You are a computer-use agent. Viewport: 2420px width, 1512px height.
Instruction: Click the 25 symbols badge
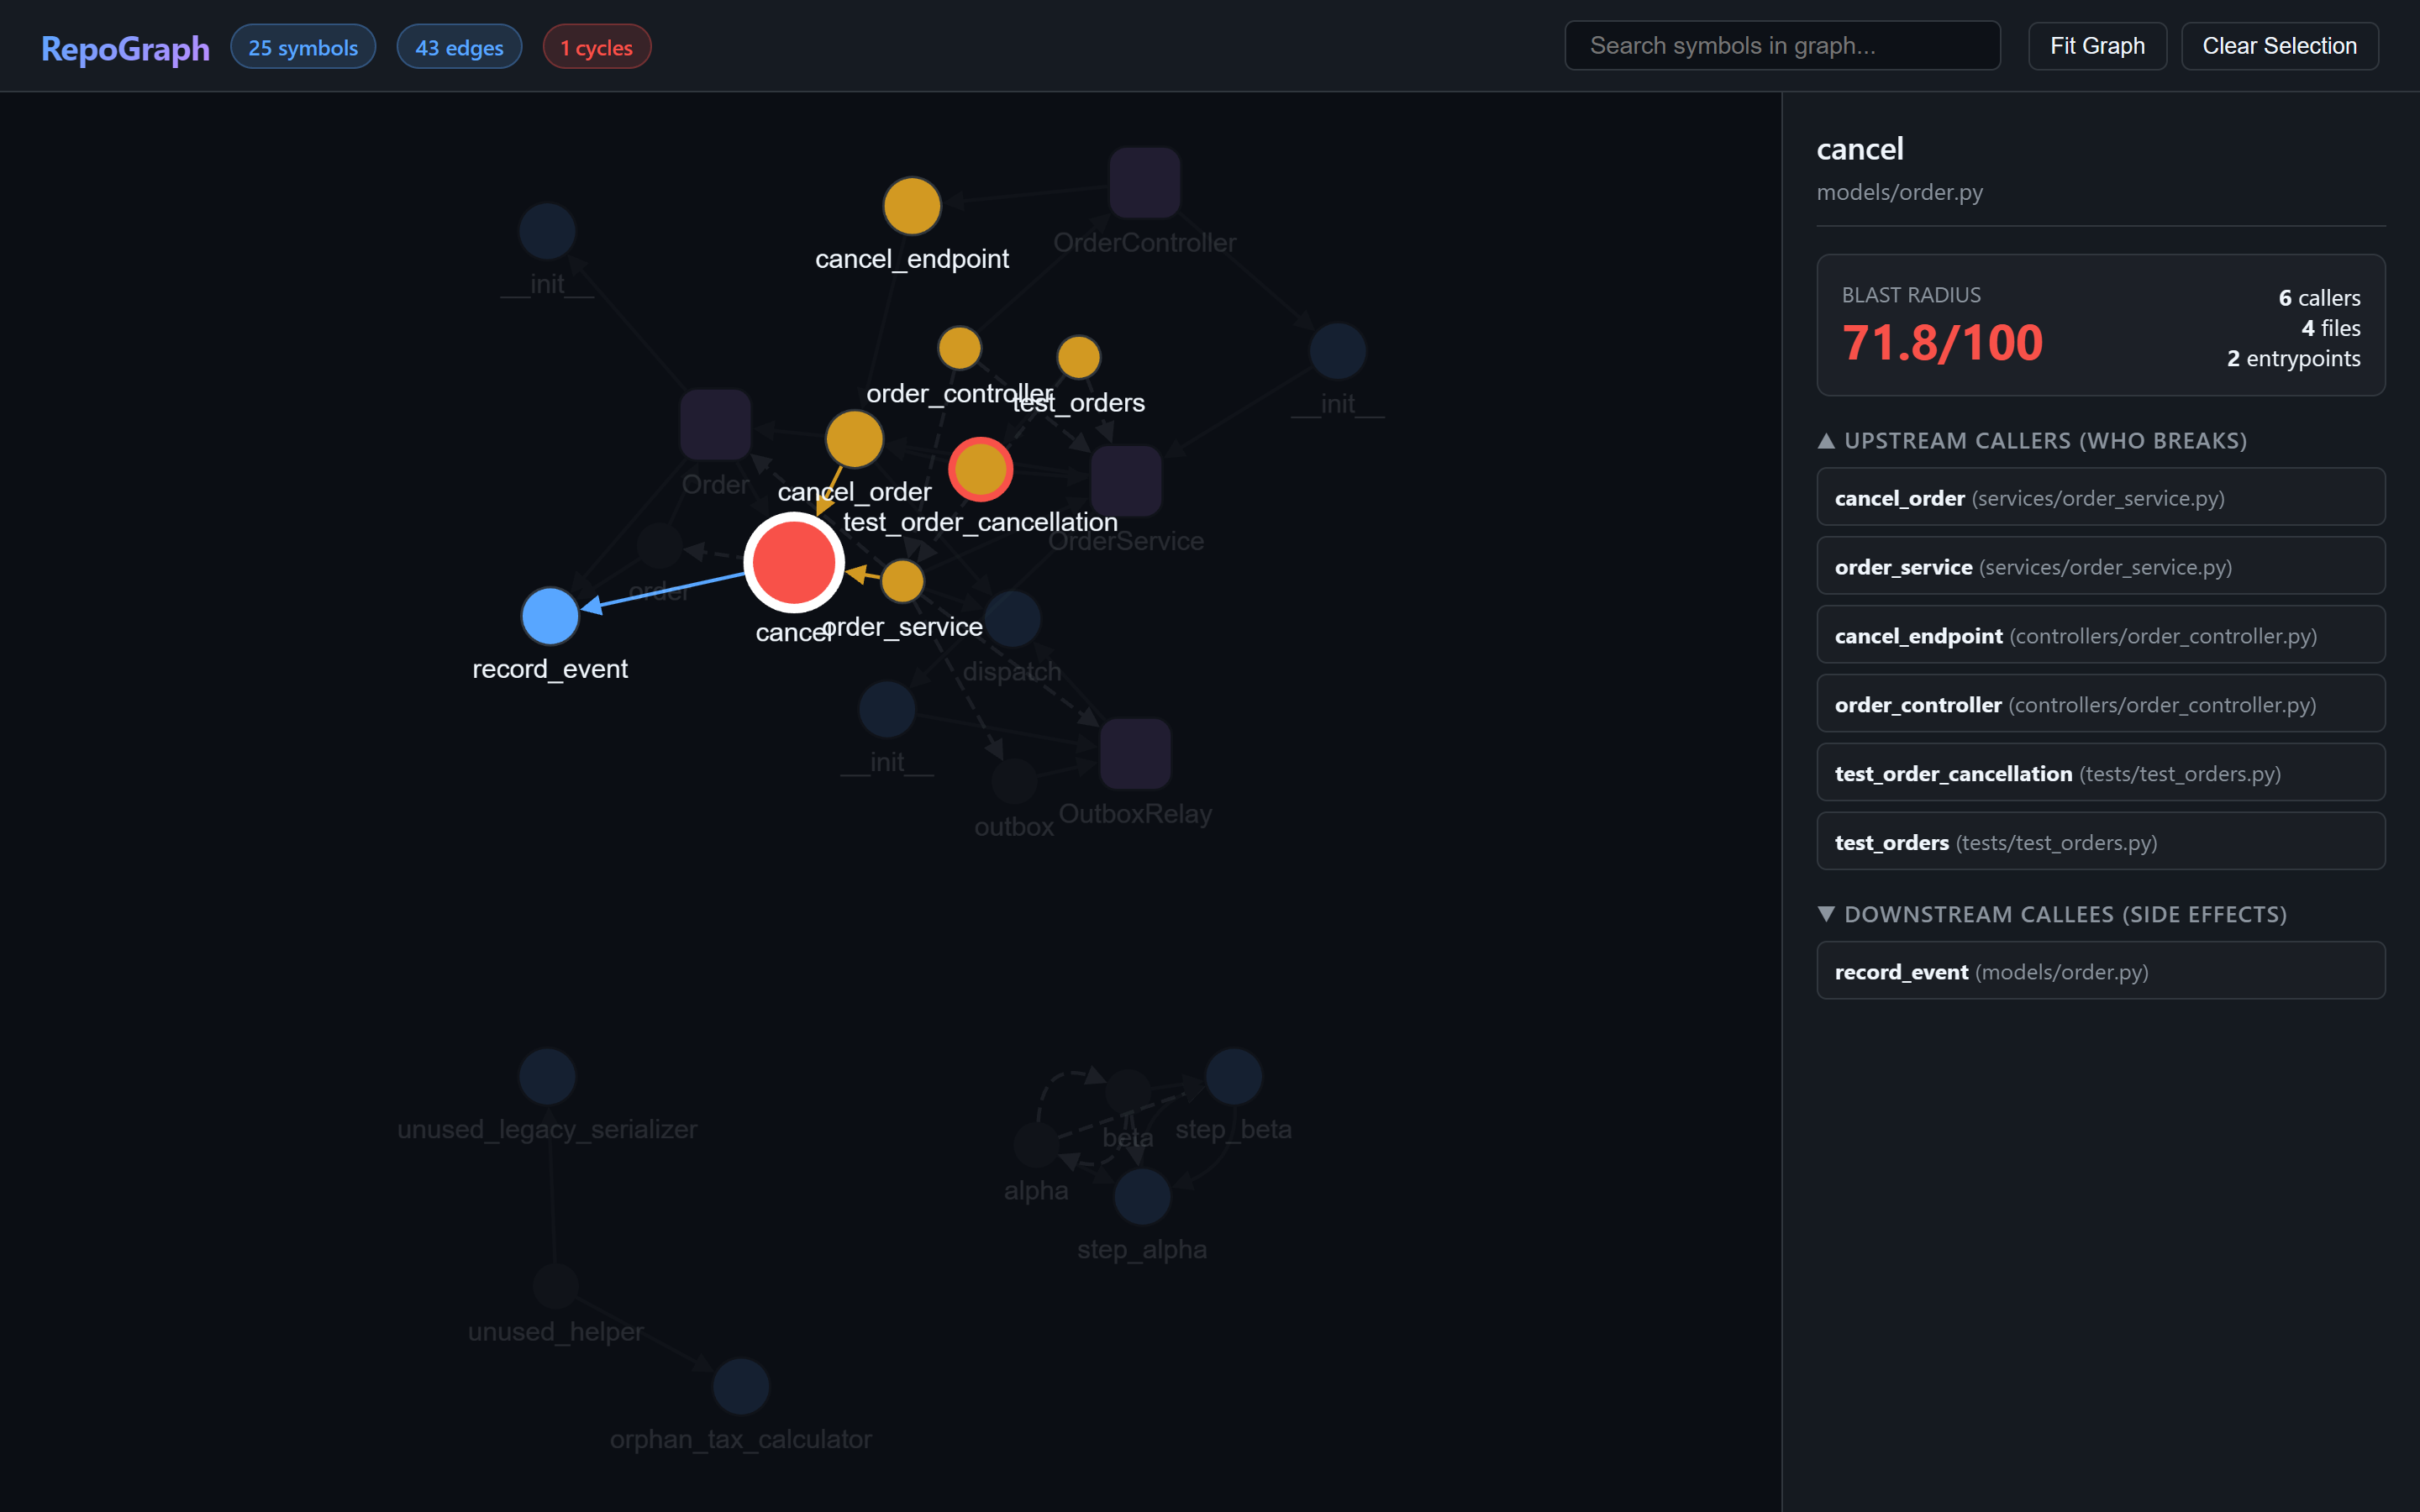coord(303,47)
